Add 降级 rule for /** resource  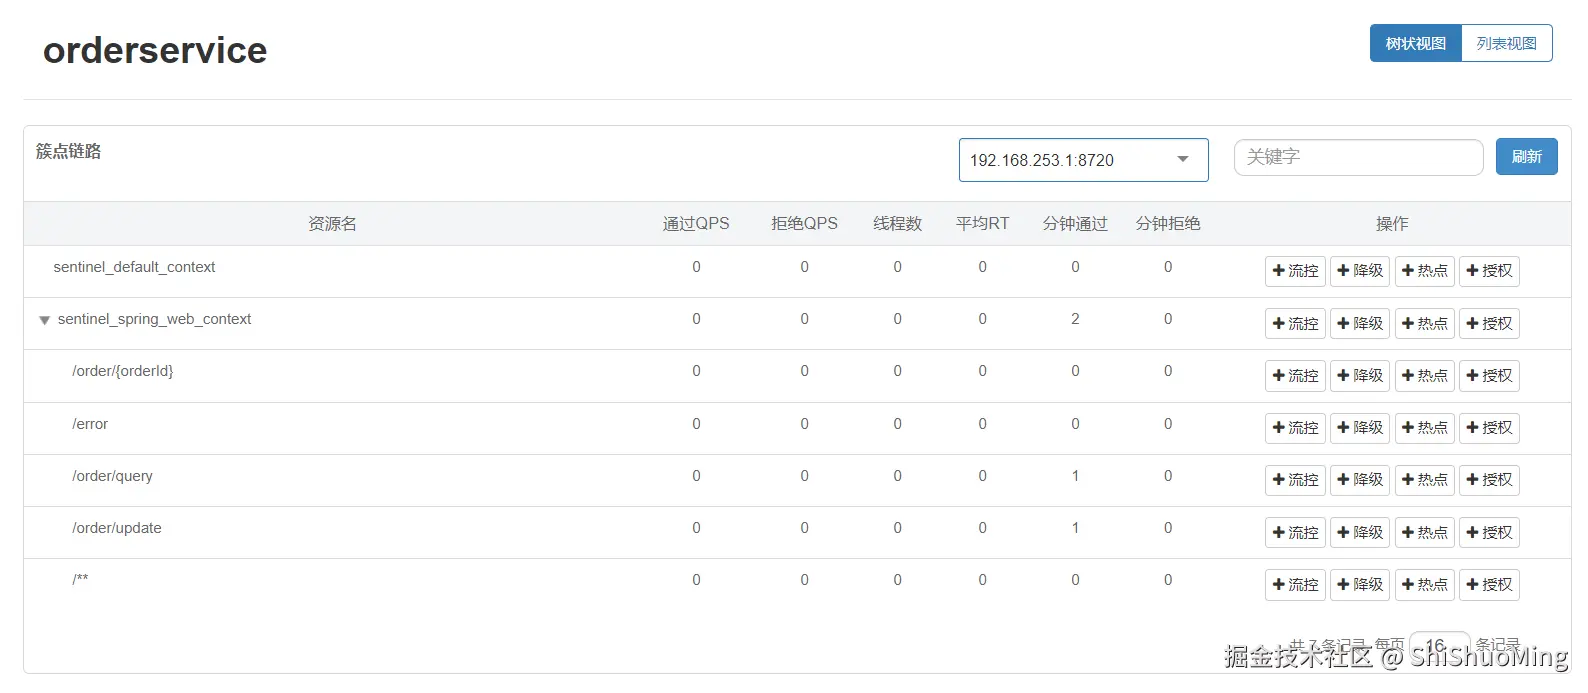pyautogui.click(x=1360, y=585)
